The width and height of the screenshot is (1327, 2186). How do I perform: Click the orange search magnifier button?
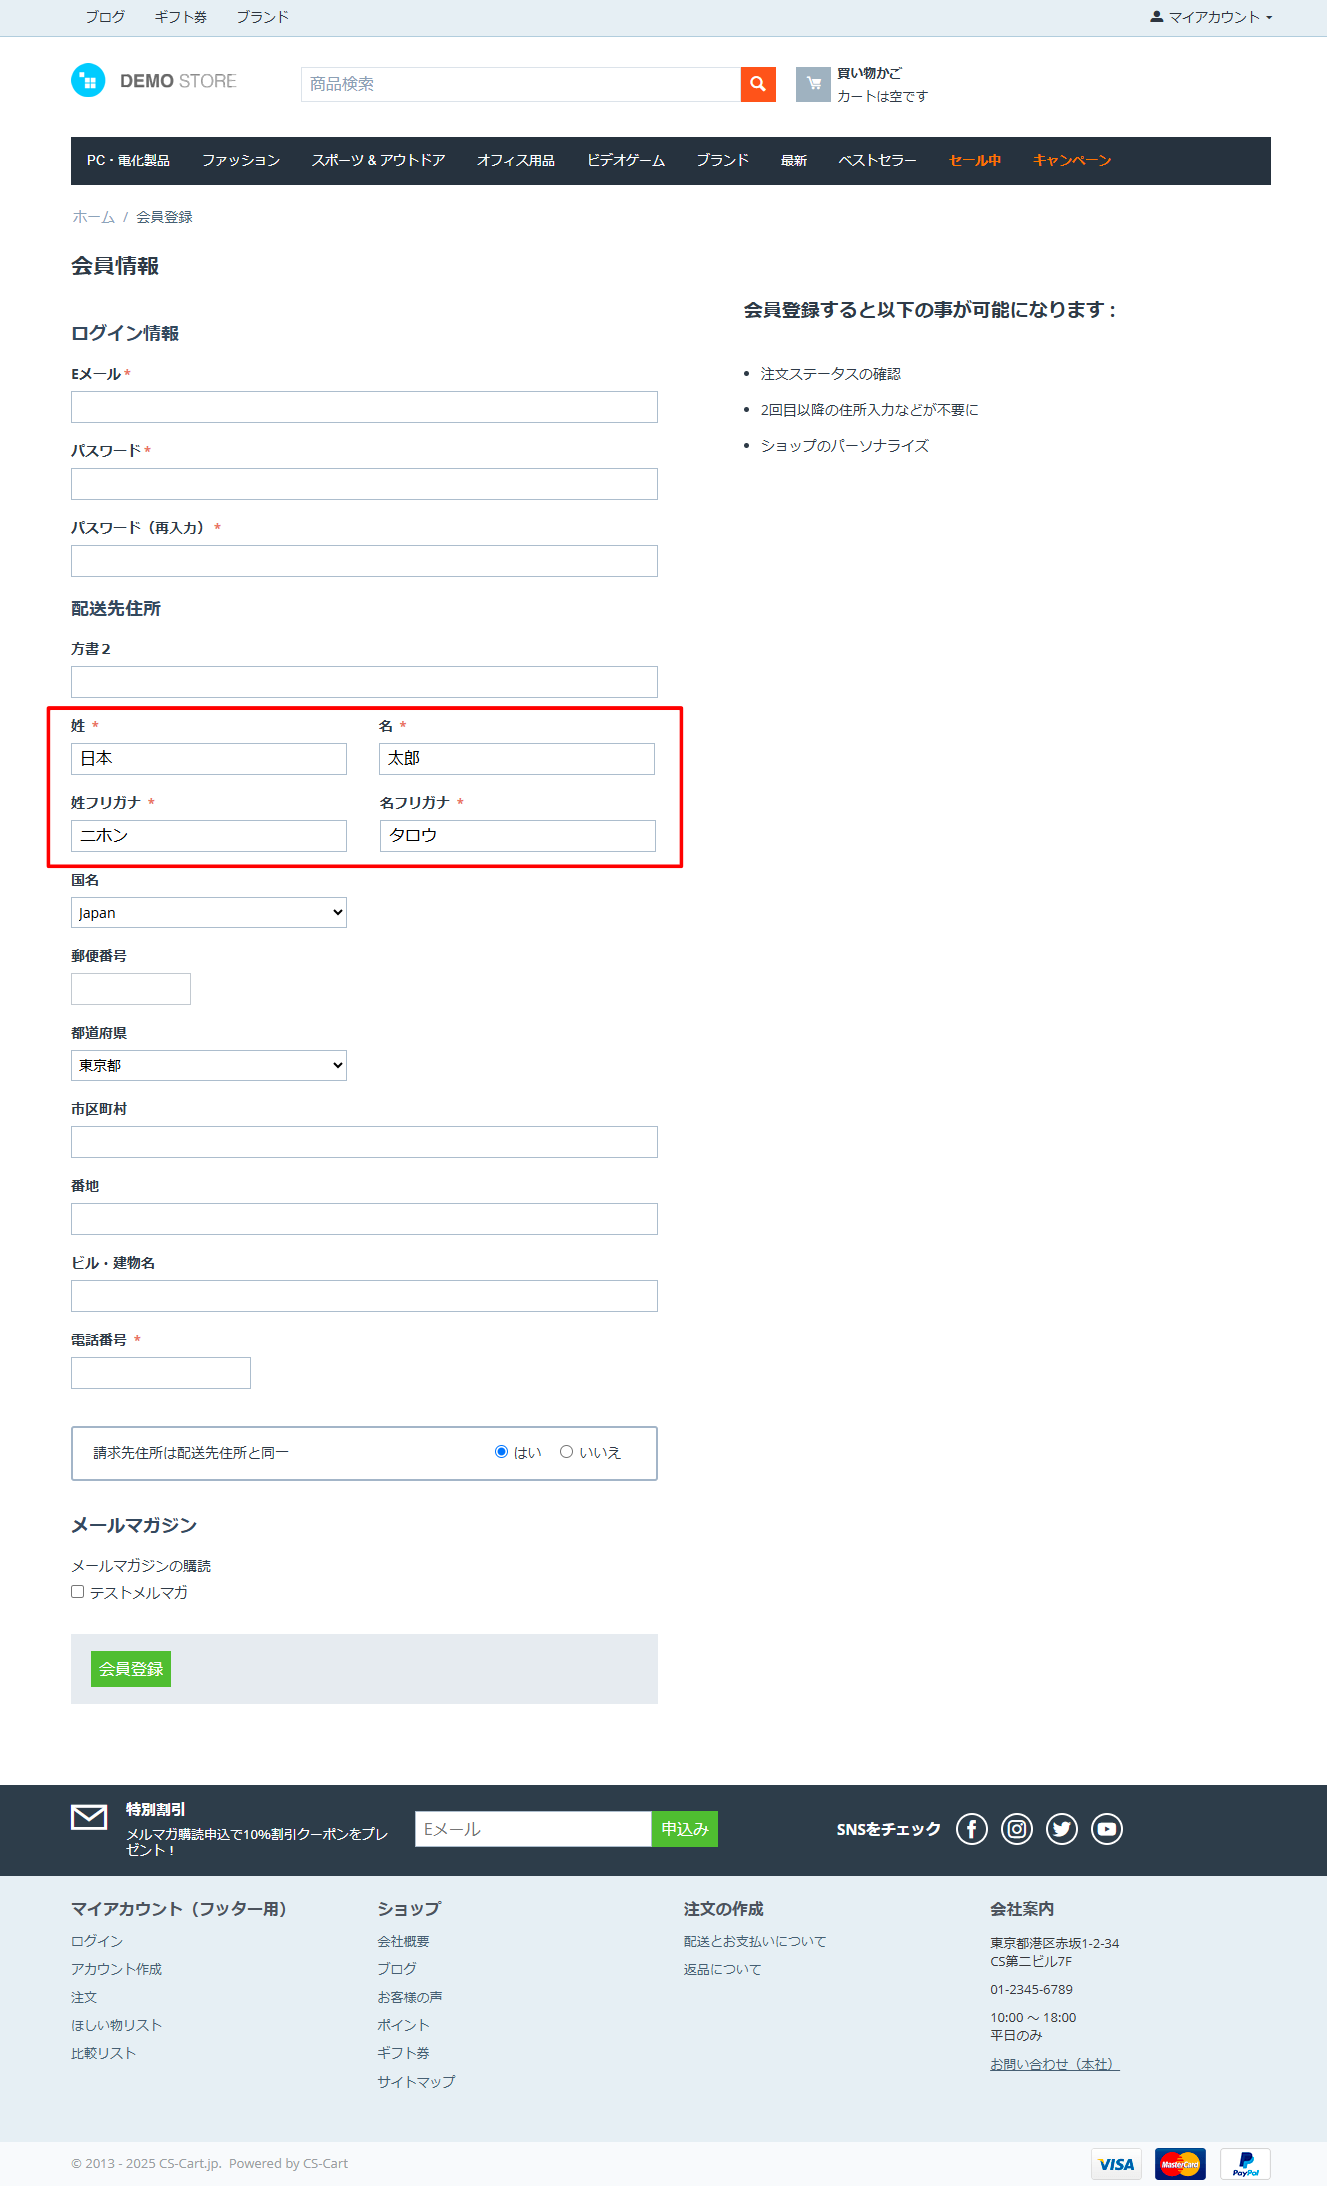point(758,84)
